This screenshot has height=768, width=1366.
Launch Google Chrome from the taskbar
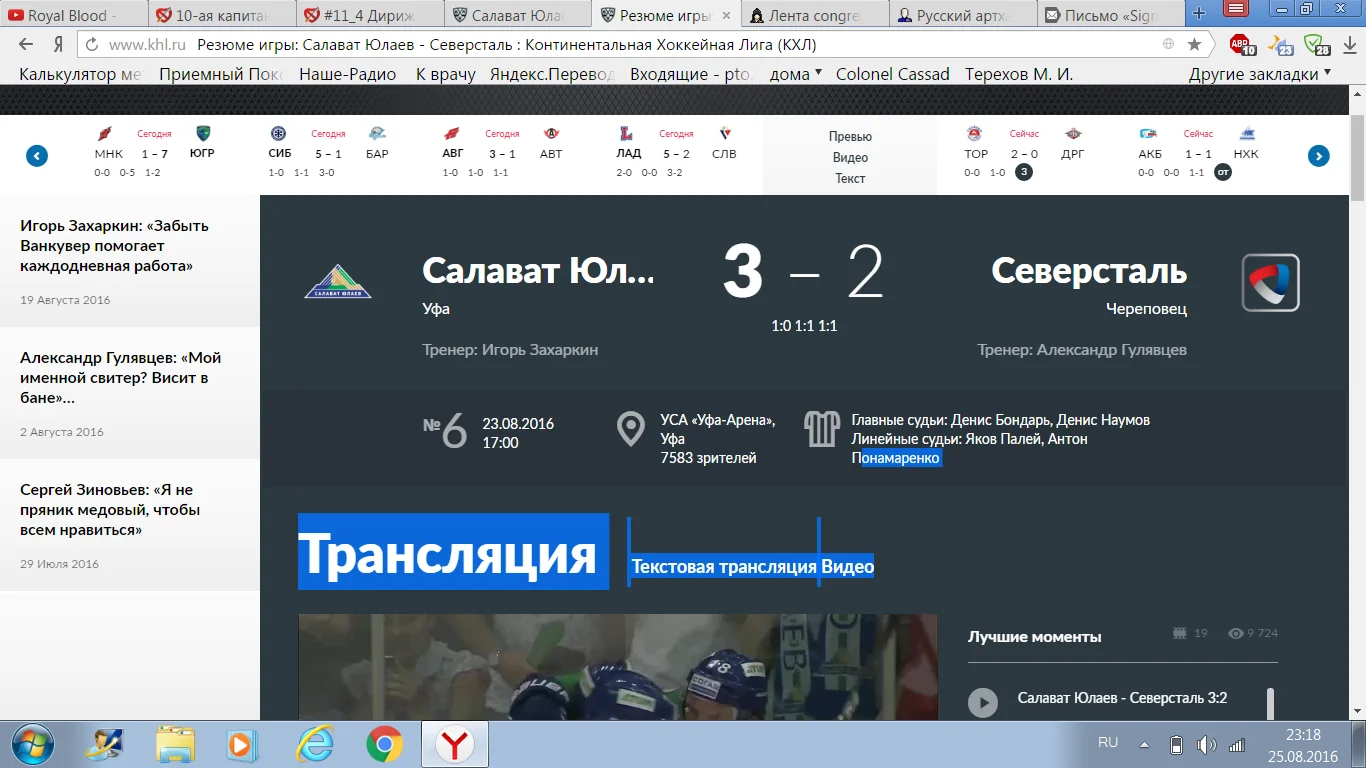[384, 744]
